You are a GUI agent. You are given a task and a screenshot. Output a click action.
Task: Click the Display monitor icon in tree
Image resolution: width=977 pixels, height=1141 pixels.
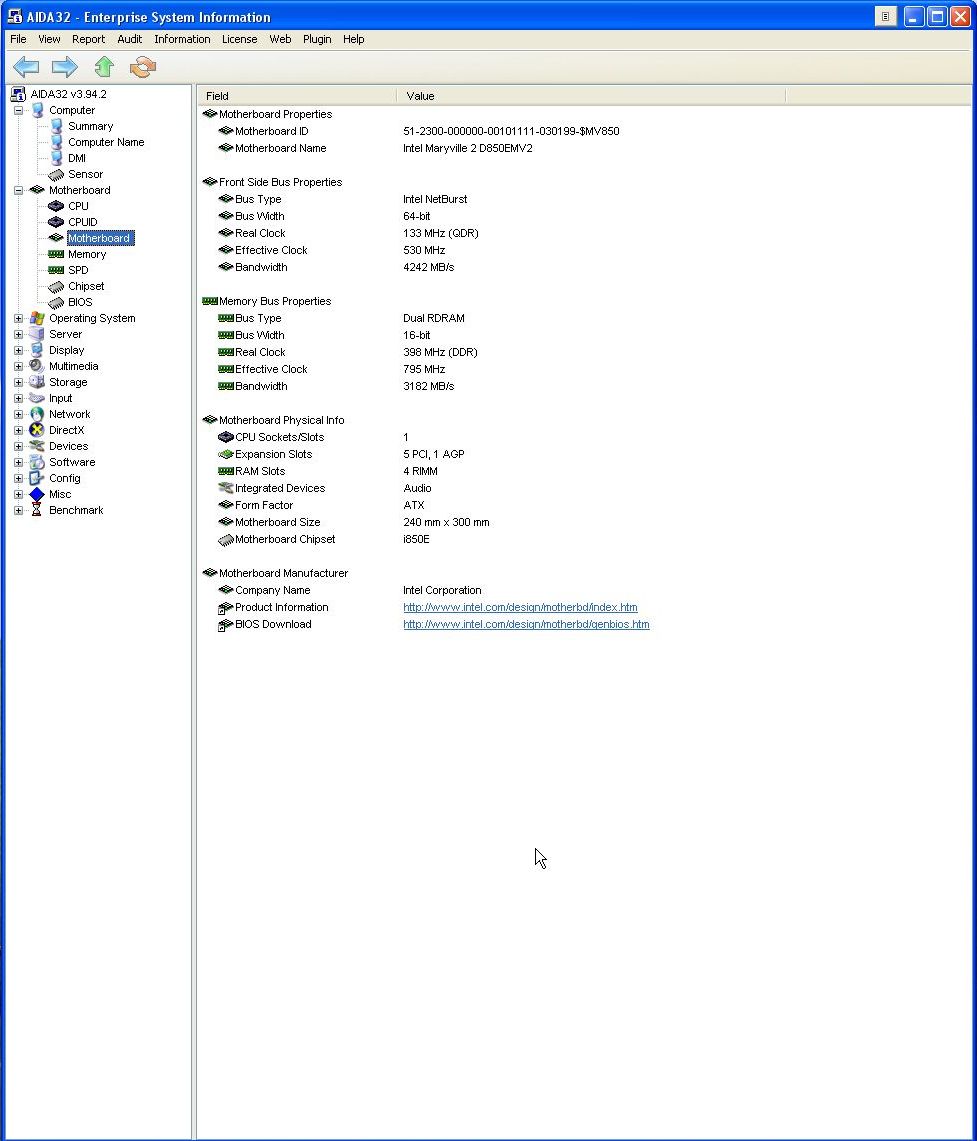click(37, 350)
